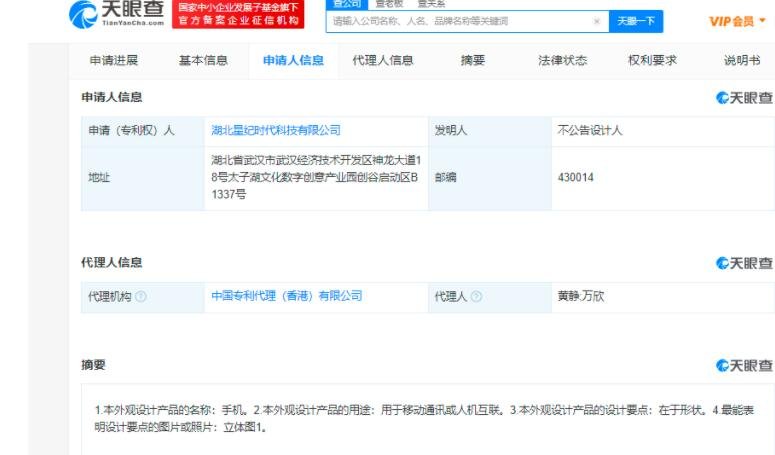Select the agent names 黄静;万欣
Screen dimensions: 775x455
pyautogui.click(x=581, y=296)
